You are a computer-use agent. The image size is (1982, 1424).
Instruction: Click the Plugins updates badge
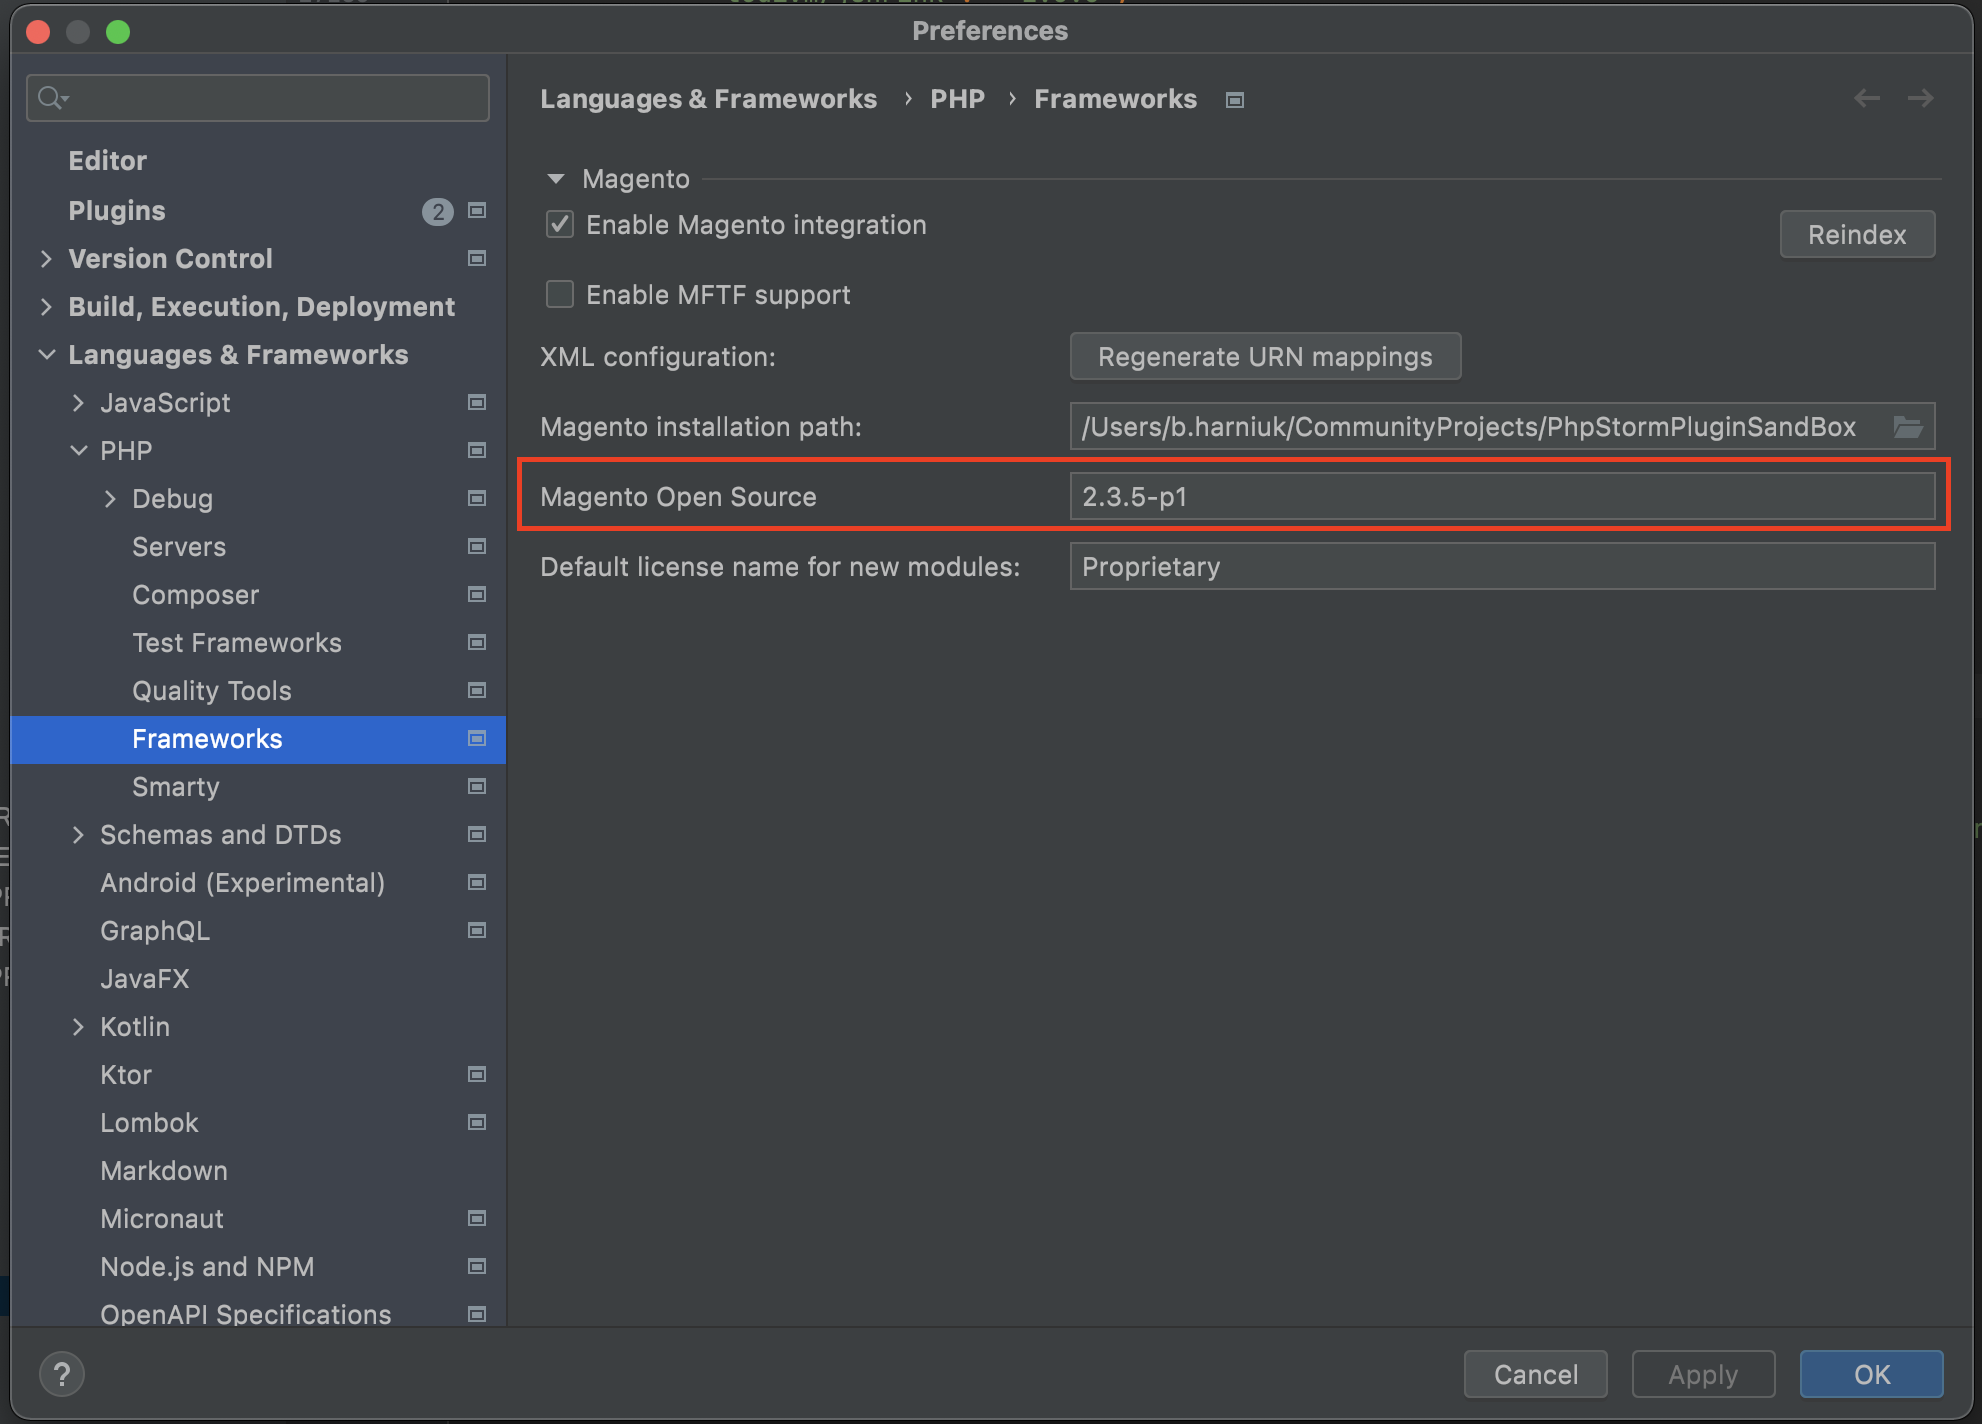437,211
